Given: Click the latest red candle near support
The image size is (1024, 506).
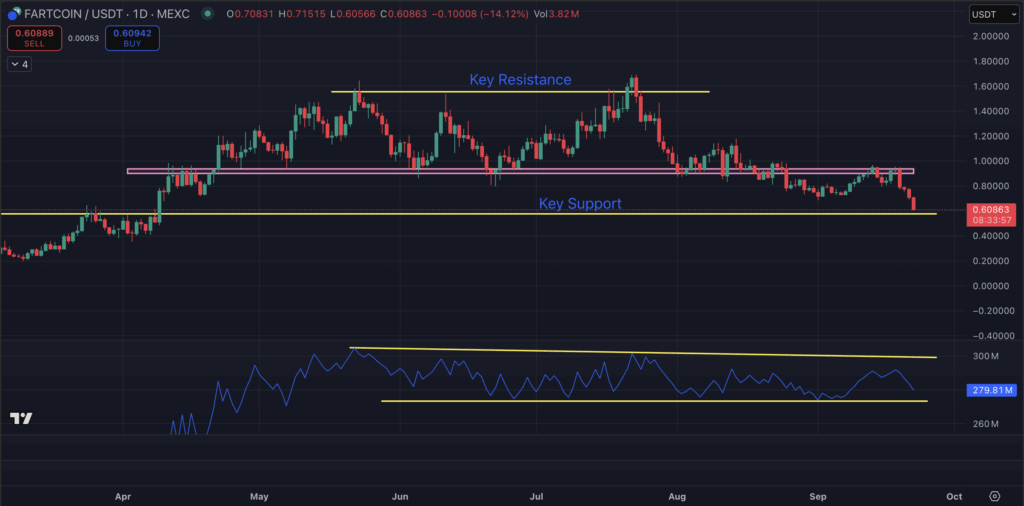Looking at the screenshot, I should tap(913, 203).
